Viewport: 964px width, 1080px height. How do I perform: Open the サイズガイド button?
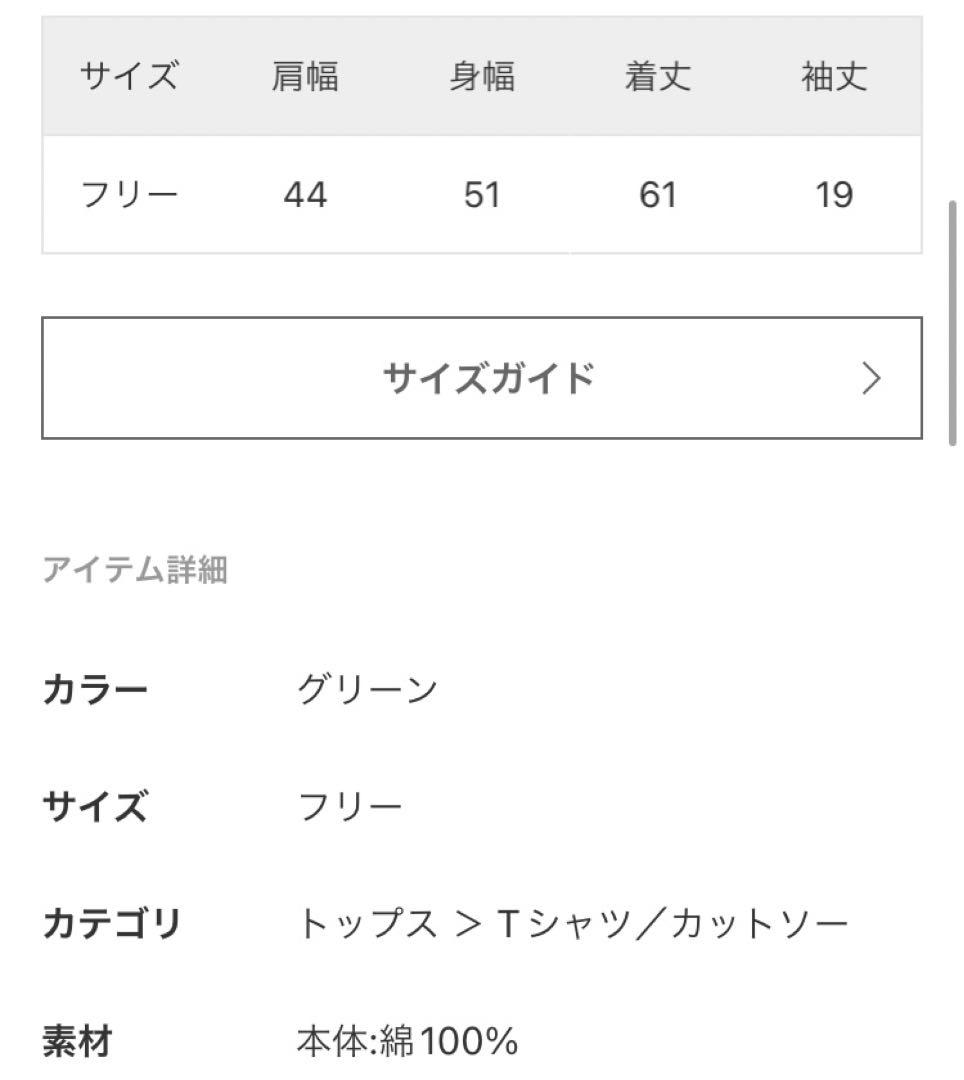481,378
